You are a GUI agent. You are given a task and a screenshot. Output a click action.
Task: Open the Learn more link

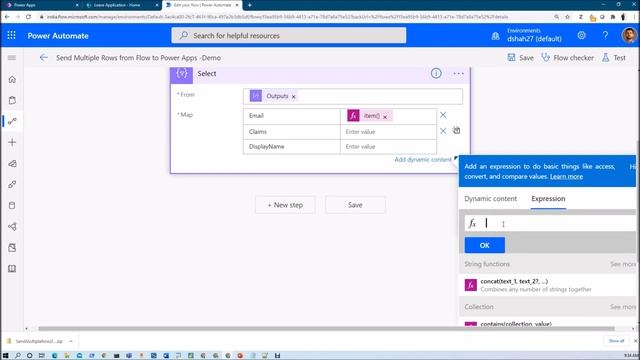click(566, 177)
